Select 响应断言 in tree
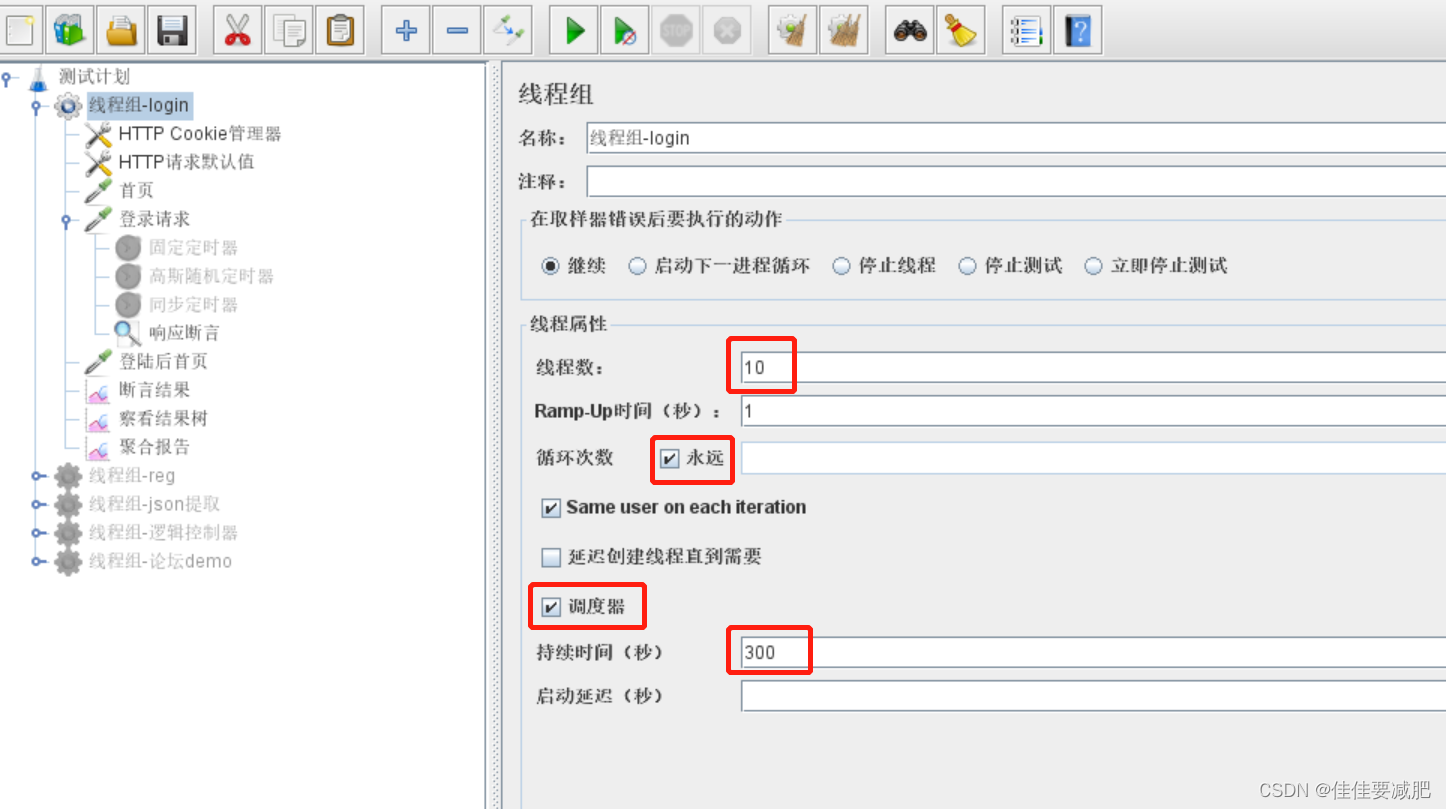The width and height of the screenshot is (1446, 809). click(184, 333)
